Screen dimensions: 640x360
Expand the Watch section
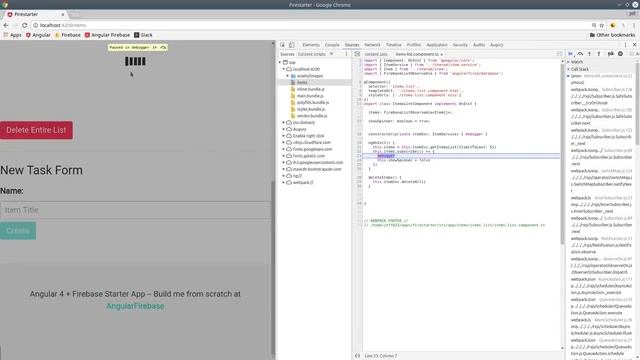[x=569, y=62]
